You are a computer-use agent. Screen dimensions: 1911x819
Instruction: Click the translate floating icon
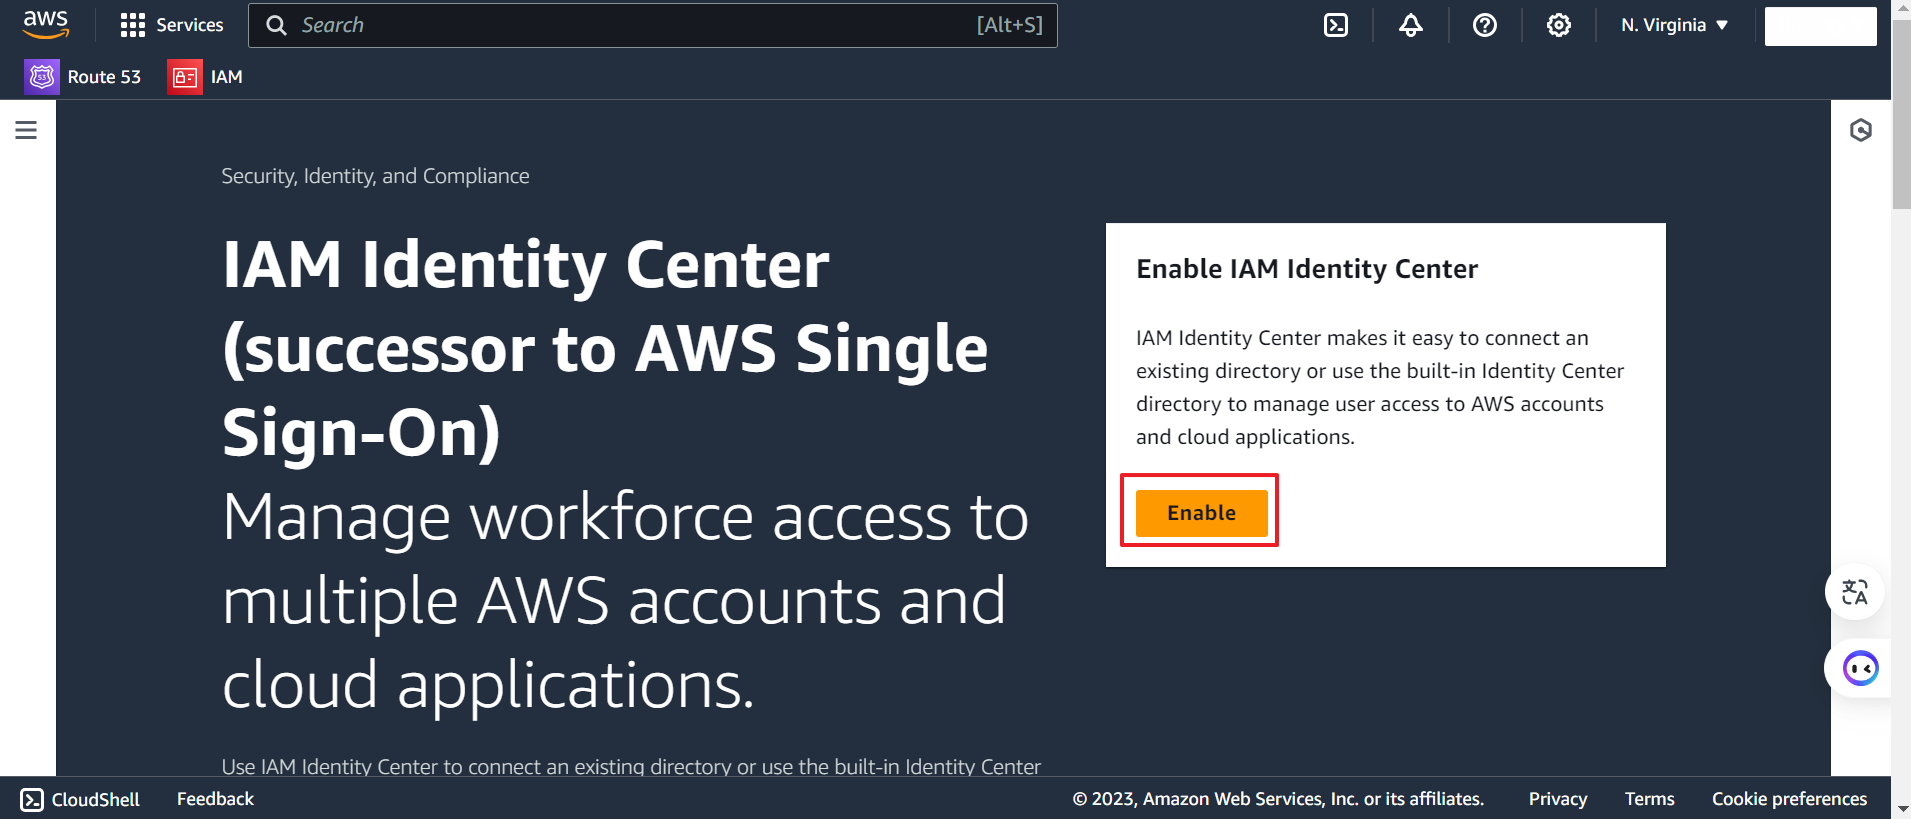pyautogui.click(x=1855, y=592)
